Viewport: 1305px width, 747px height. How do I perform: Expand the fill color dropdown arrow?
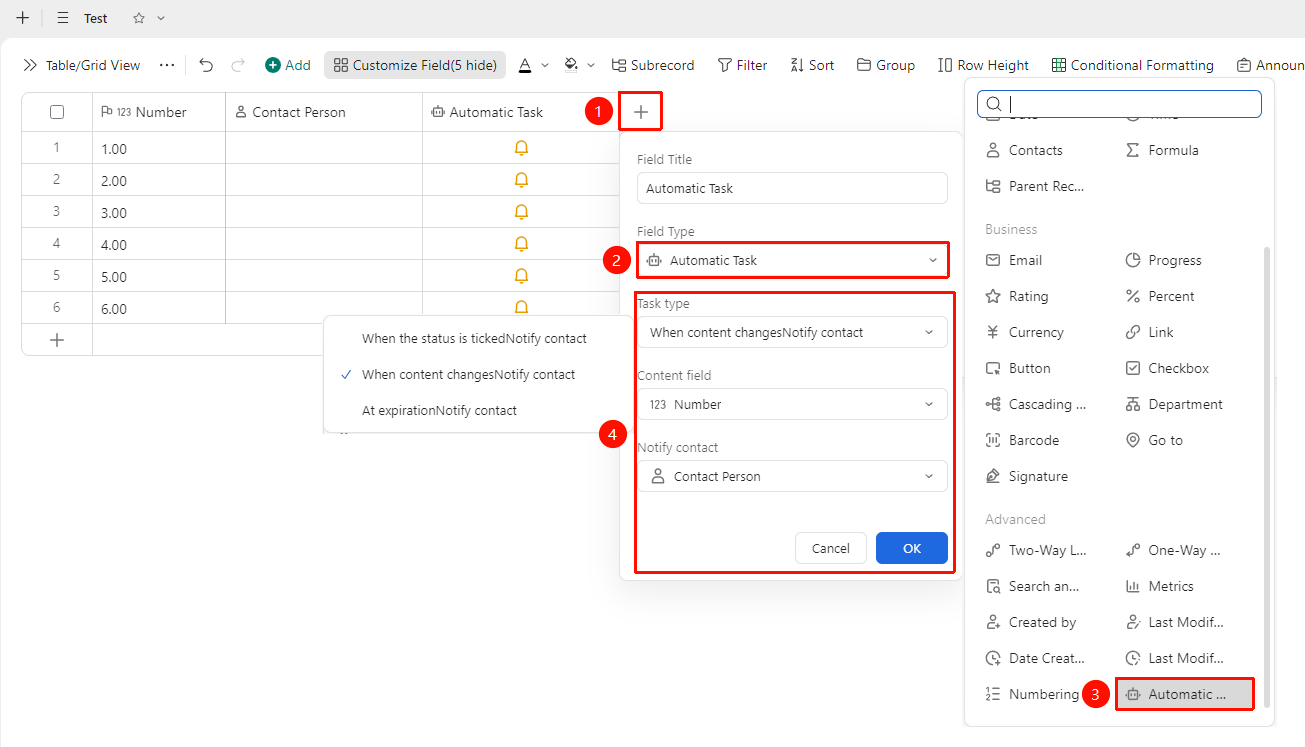(591, 65)
